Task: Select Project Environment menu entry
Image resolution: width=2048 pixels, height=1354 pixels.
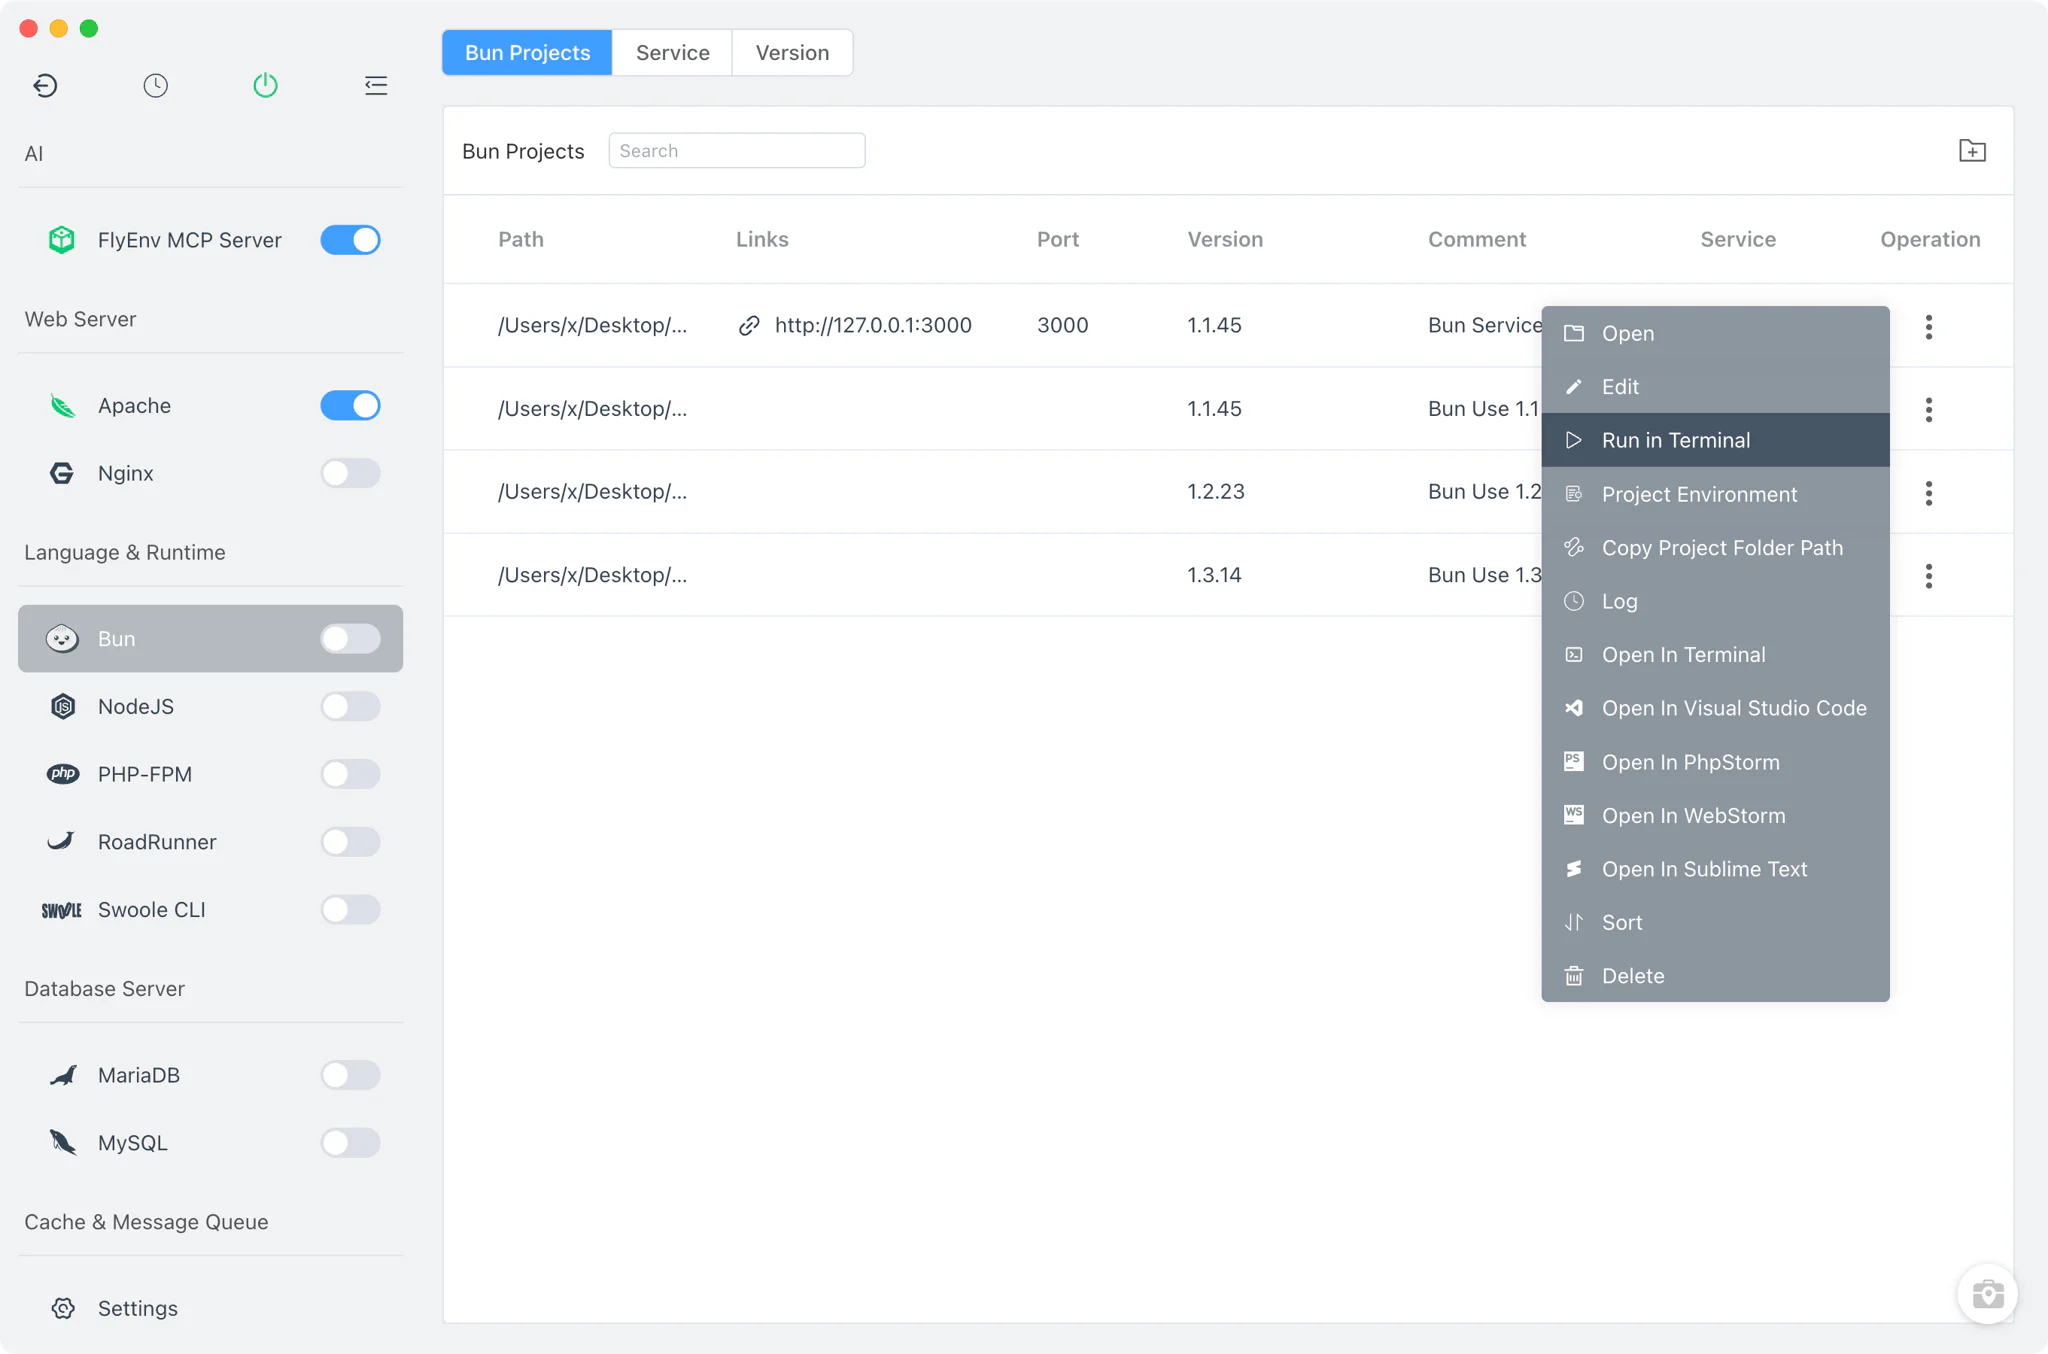Action: [1715, 494]
